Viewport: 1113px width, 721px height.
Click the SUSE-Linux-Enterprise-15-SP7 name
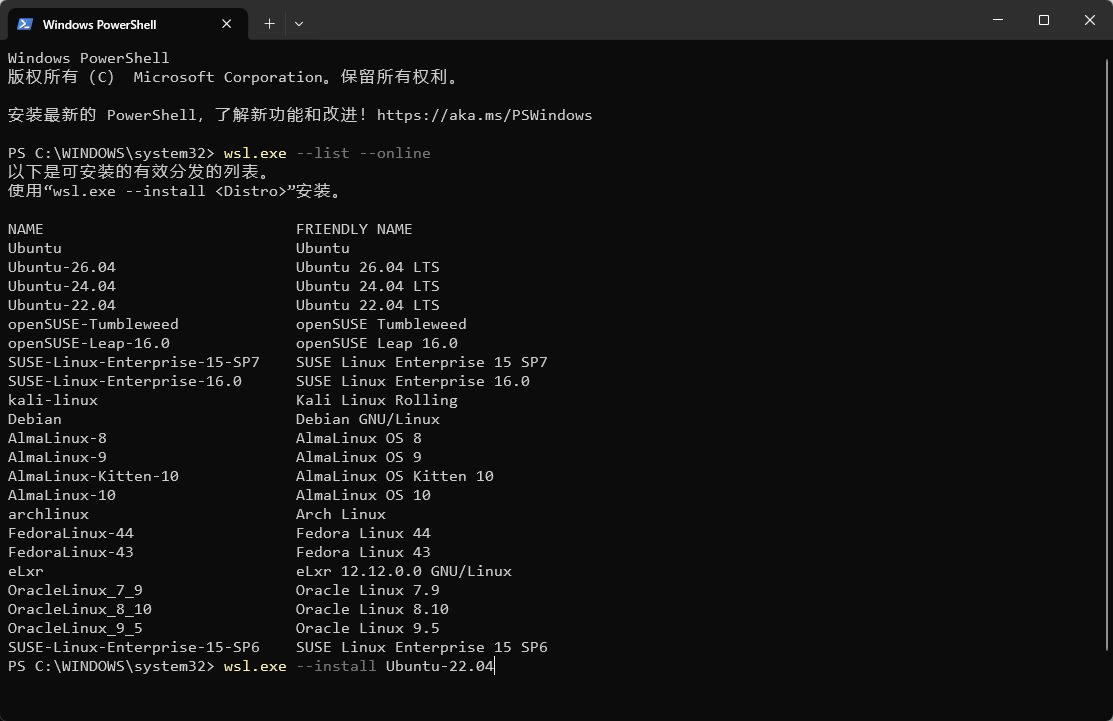pos(133,362)
